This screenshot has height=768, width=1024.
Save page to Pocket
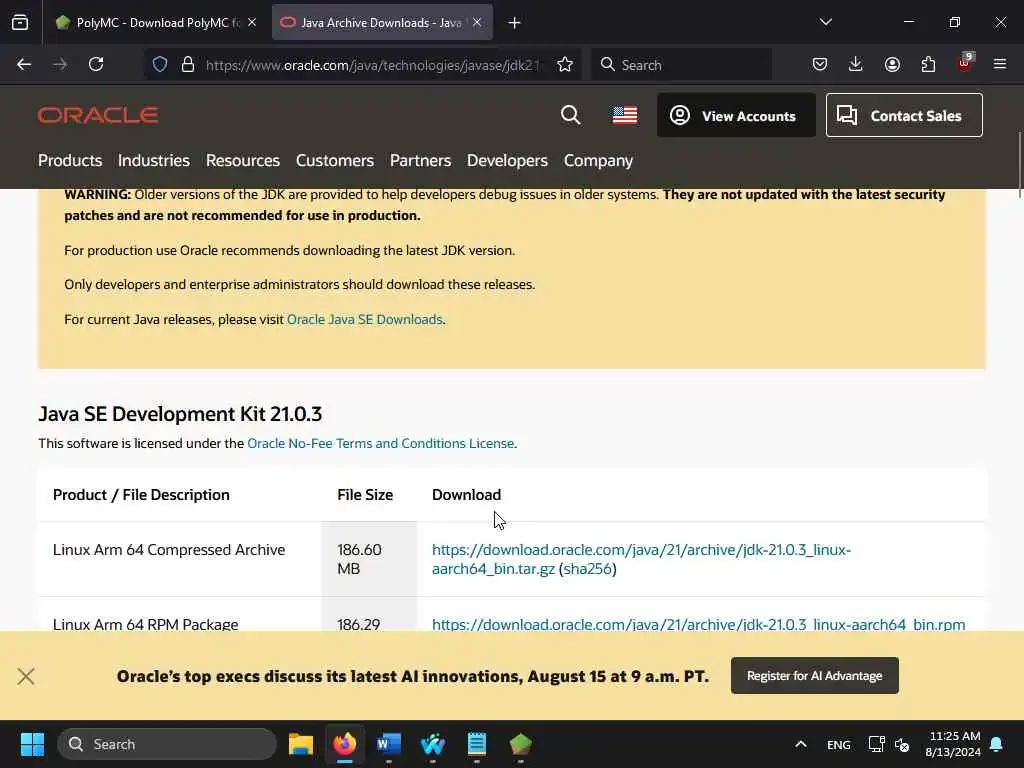(x=820, y=65)
